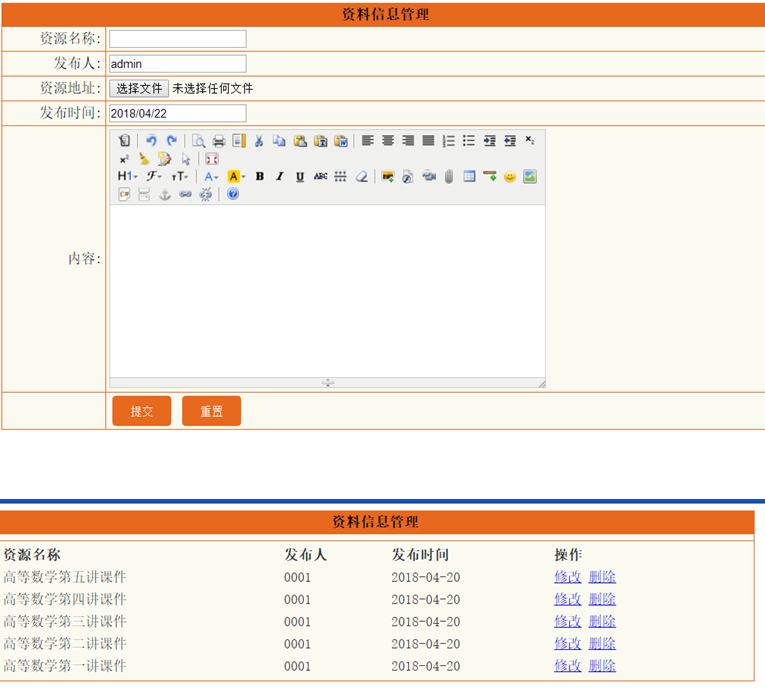This screenshot has height=692, width=765.
Task: Click paste as plain text icon
Action: click(321, 141)
